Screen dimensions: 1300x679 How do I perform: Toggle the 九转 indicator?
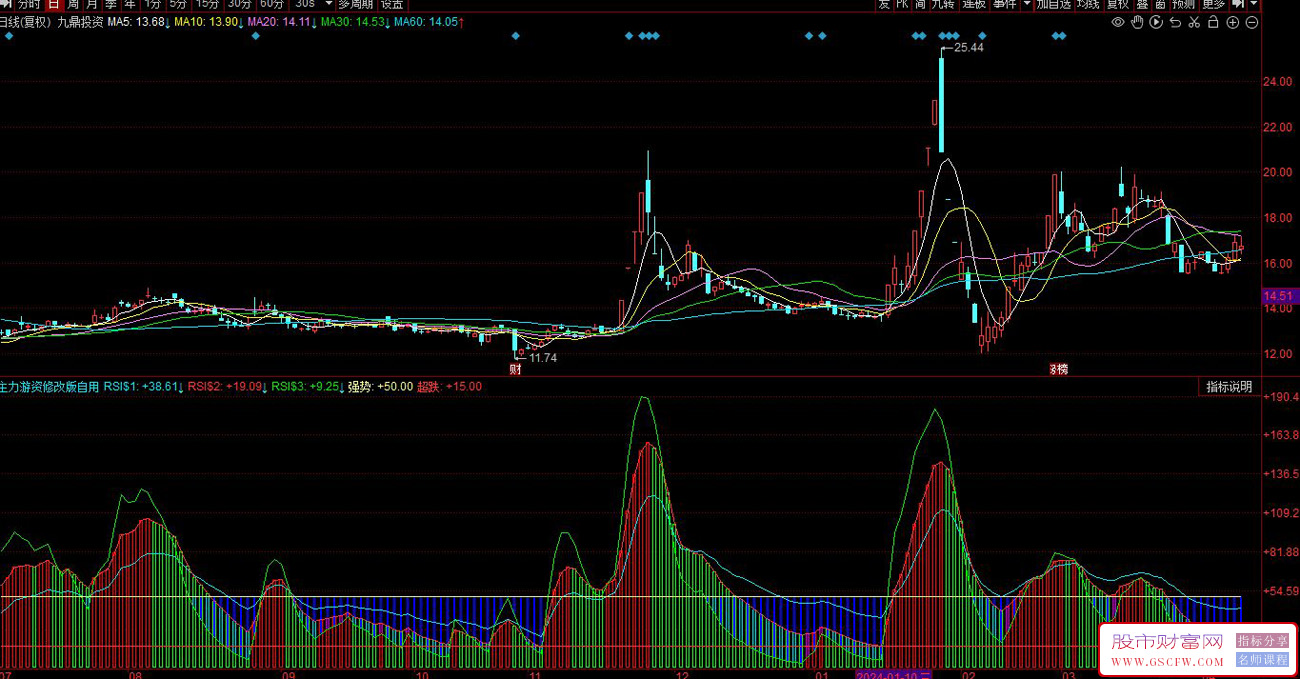pos(943,4)
